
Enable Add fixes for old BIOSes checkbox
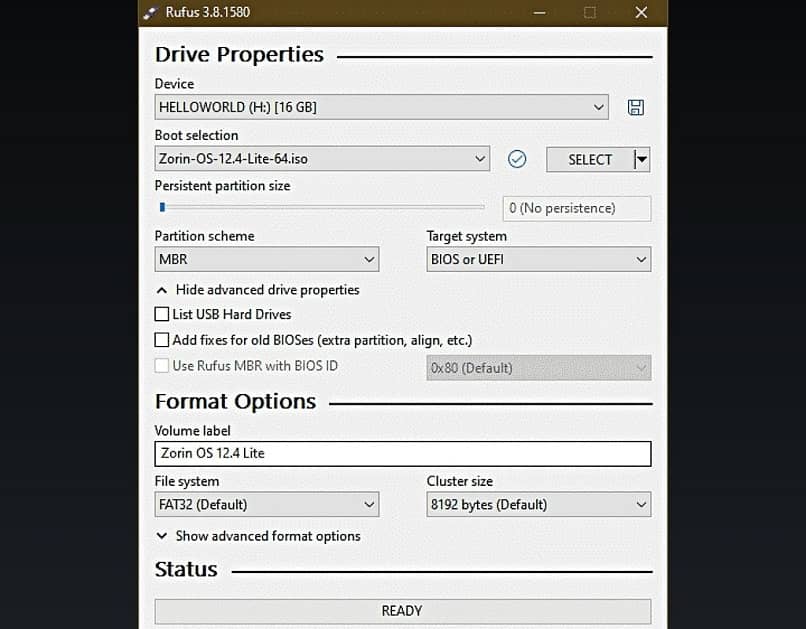click(x=162, y=340)
